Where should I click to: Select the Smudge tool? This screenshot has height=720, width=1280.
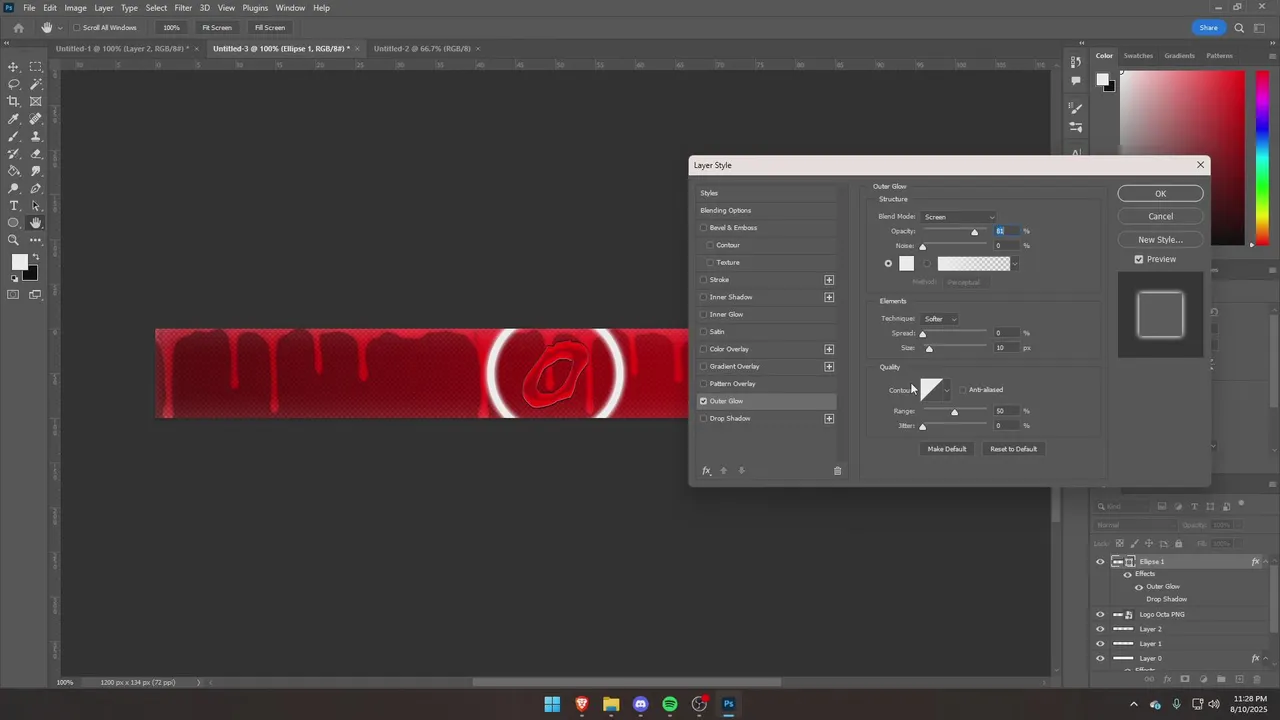coord(36,171)
